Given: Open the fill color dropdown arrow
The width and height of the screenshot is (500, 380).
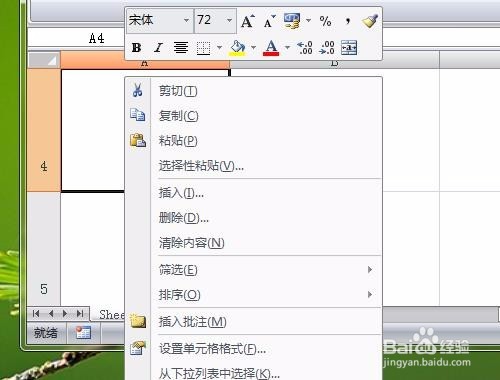Looking at the screenshot, I should (x=253, y=48).
